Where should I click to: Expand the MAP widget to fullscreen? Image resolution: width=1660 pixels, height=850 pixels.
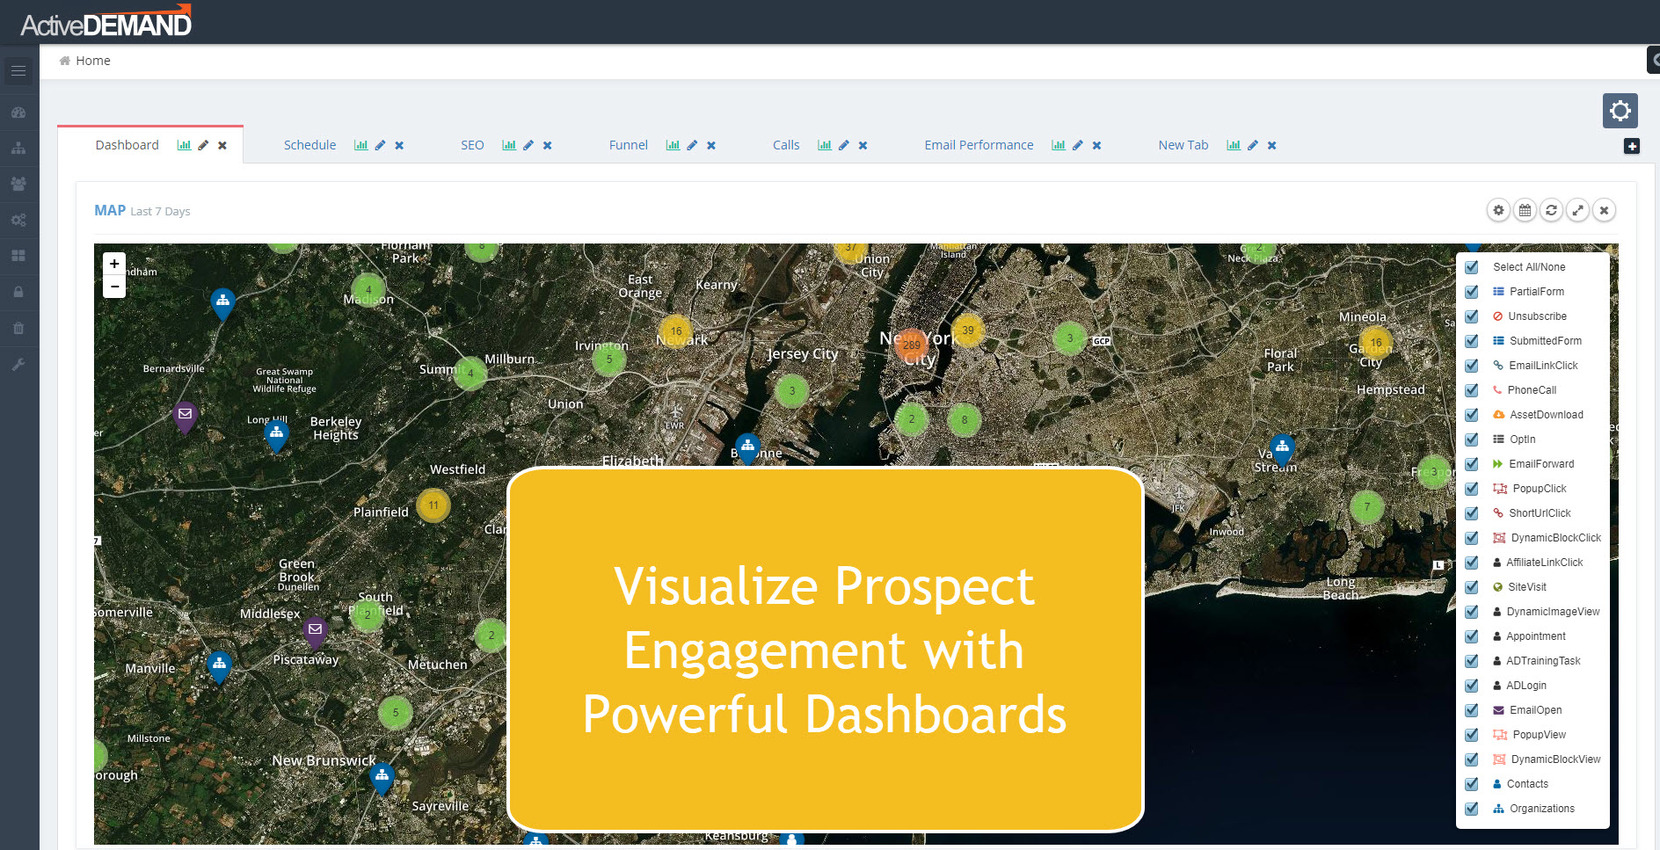(x=1577, y=210)
